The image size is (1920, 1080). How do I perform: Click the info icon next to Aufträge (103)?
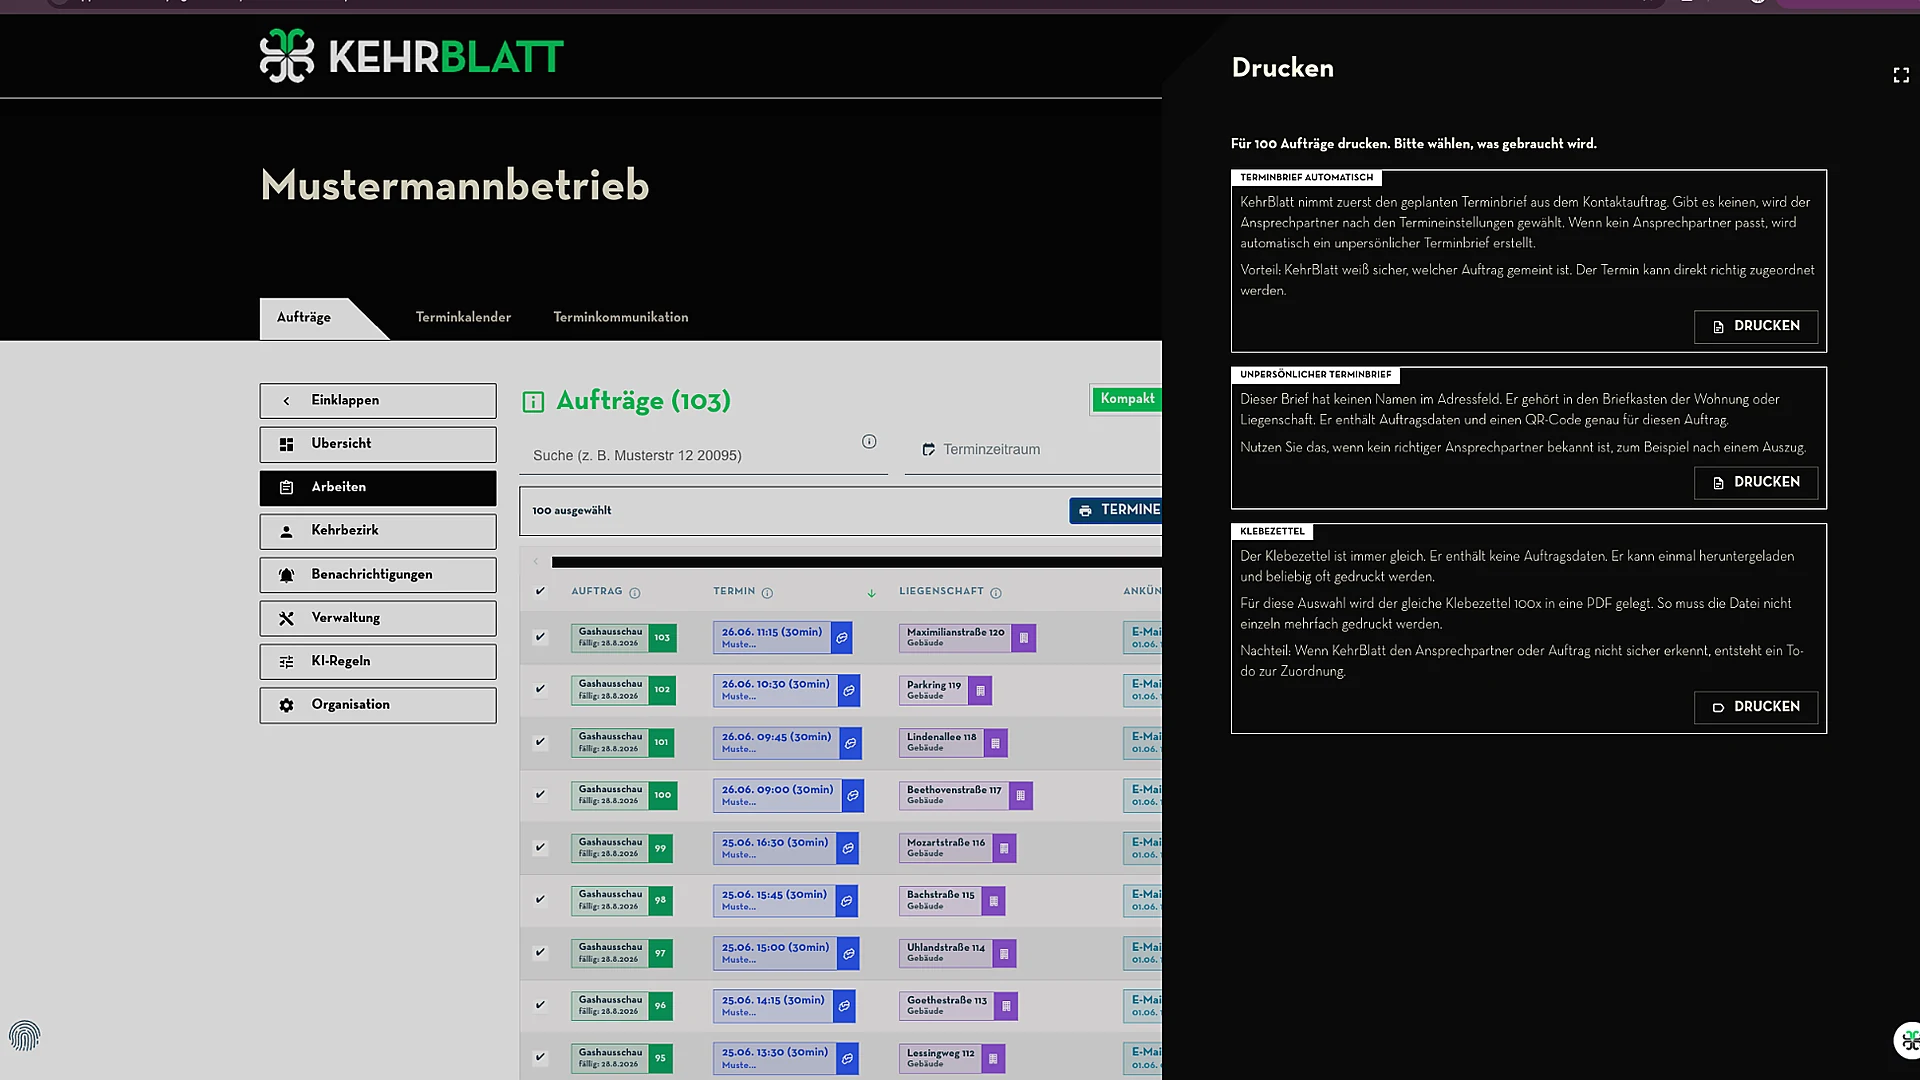point(533,402)
